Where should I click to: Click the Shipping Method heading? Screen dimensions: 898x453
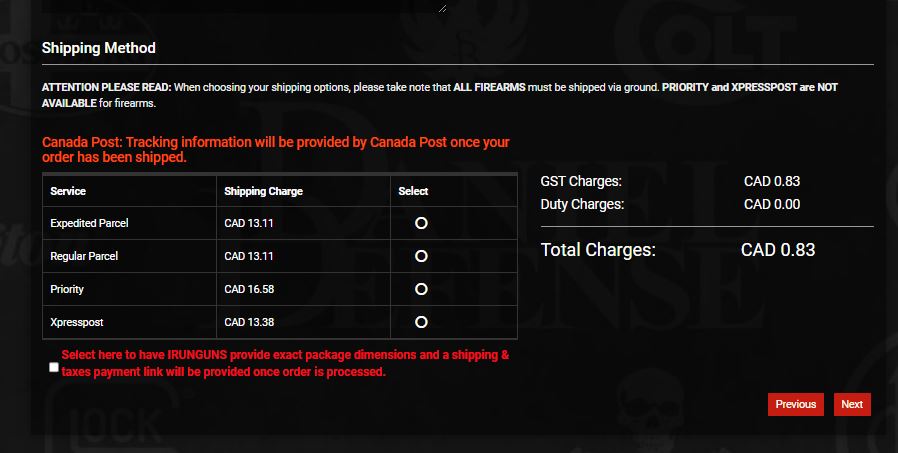(98, 48)
